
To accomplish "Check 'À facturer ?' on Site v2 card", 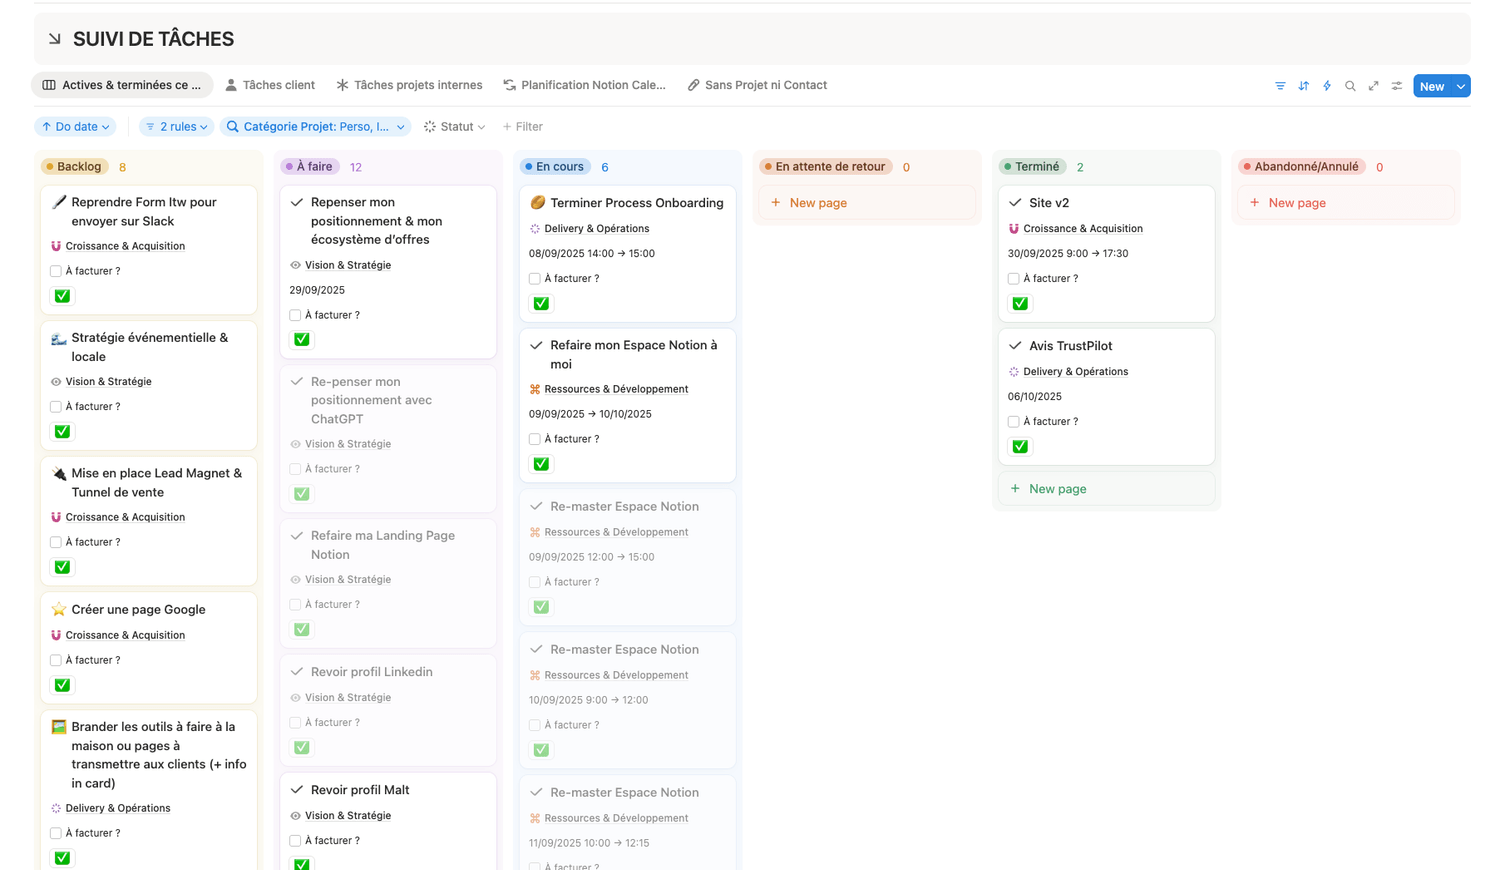I will [x=1014, y=279].
